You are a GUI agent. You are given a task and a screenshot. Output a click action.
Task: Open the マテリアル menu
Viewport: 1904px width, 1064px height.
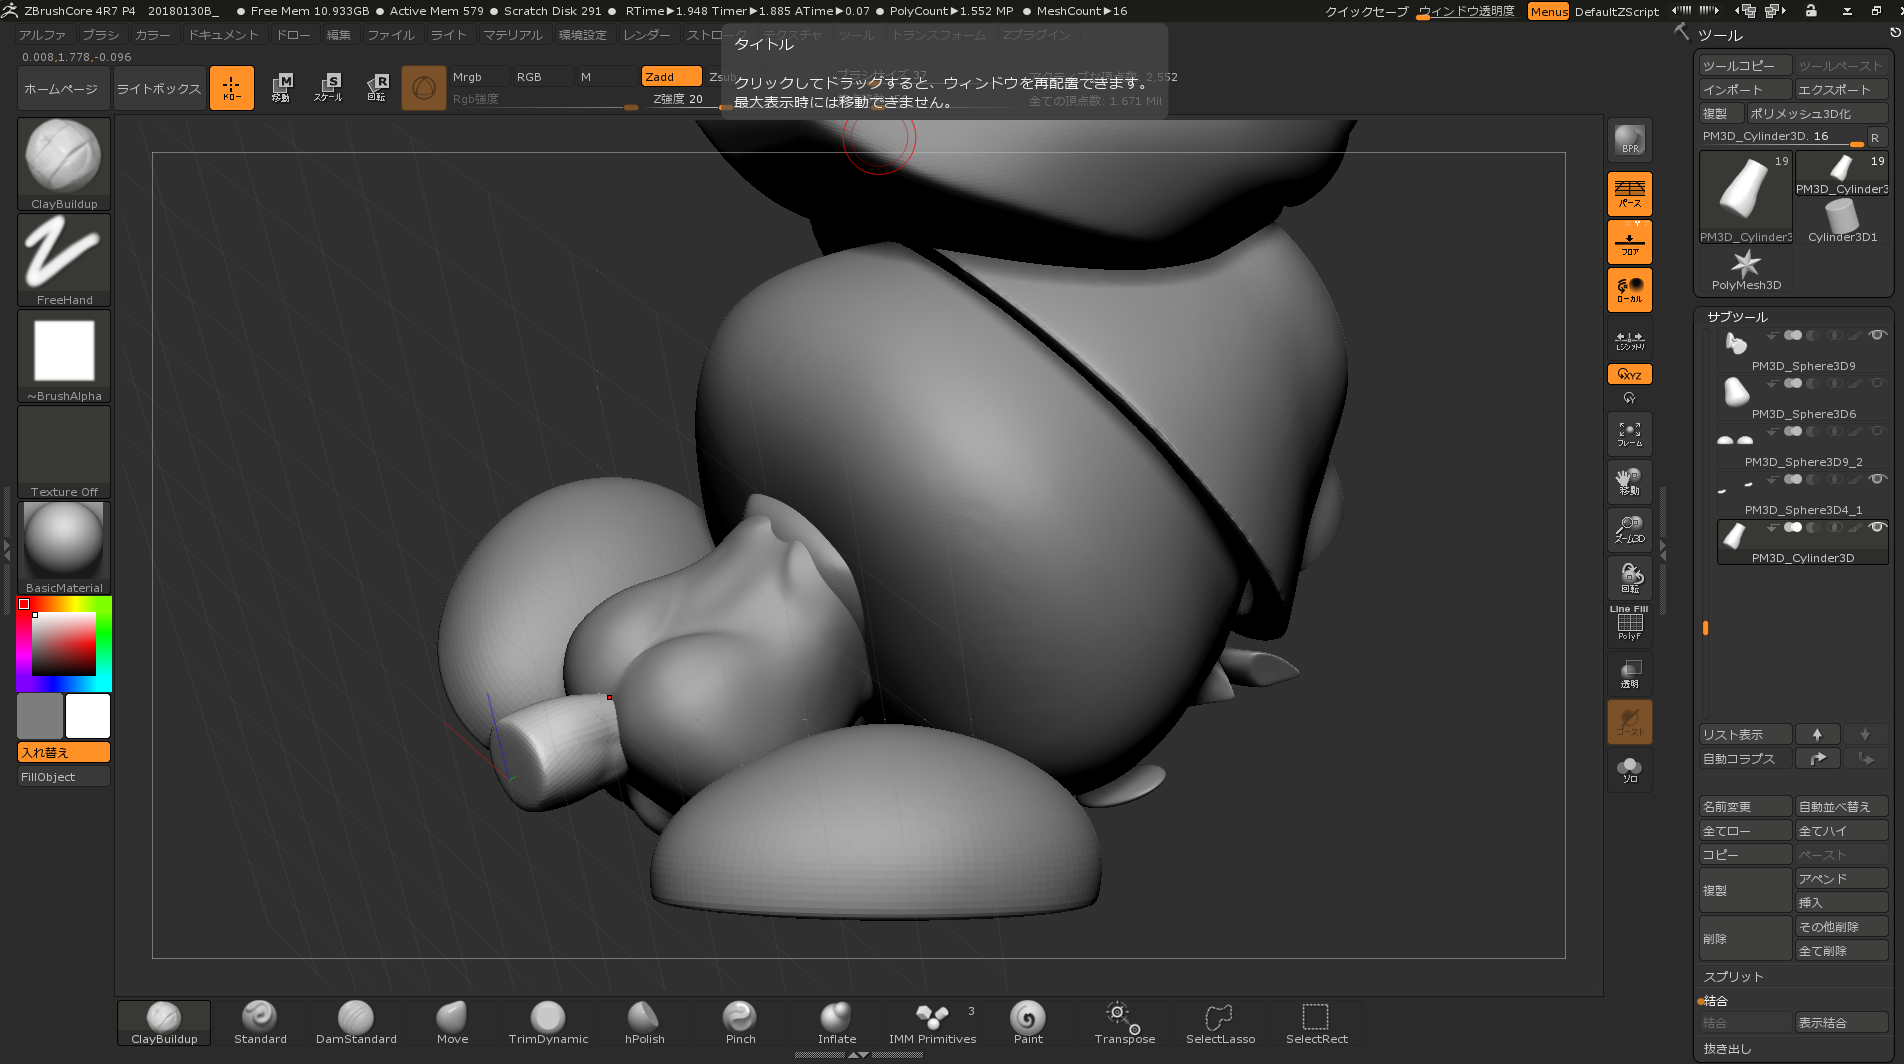(512, 35)
